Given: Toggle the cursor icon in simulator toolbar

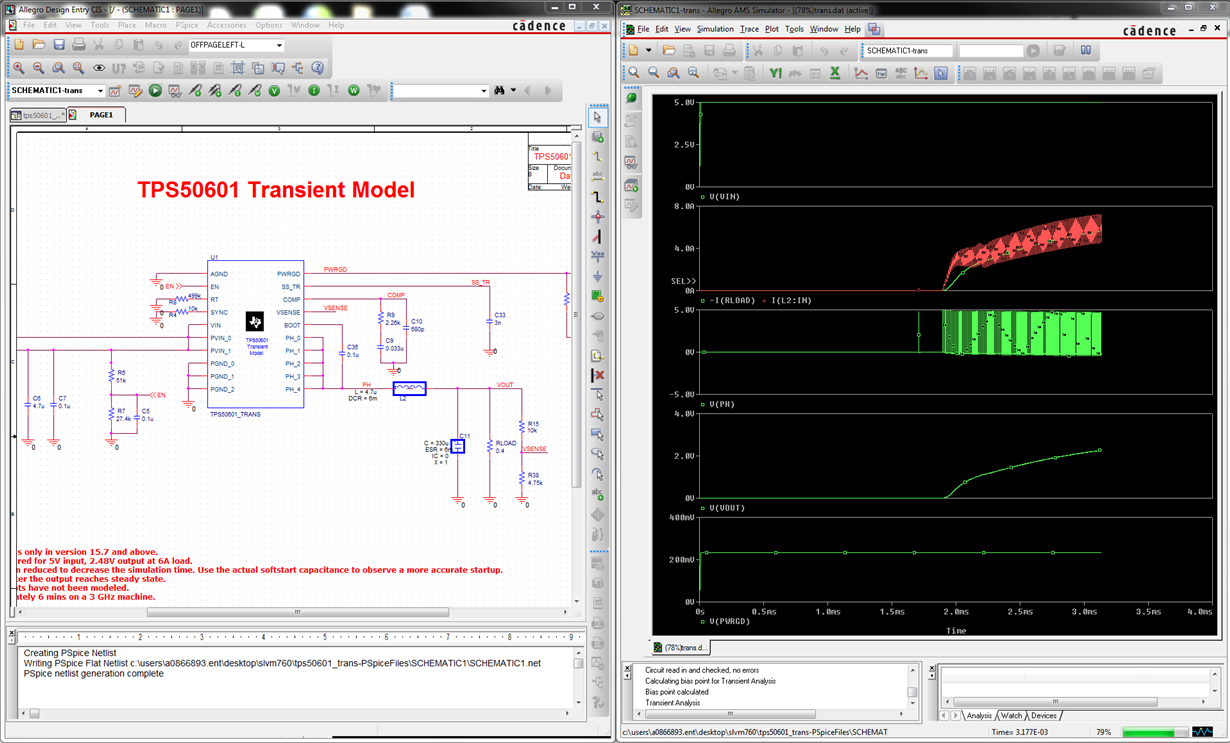Looking at the screenshot, I should [x=941, y=73].
